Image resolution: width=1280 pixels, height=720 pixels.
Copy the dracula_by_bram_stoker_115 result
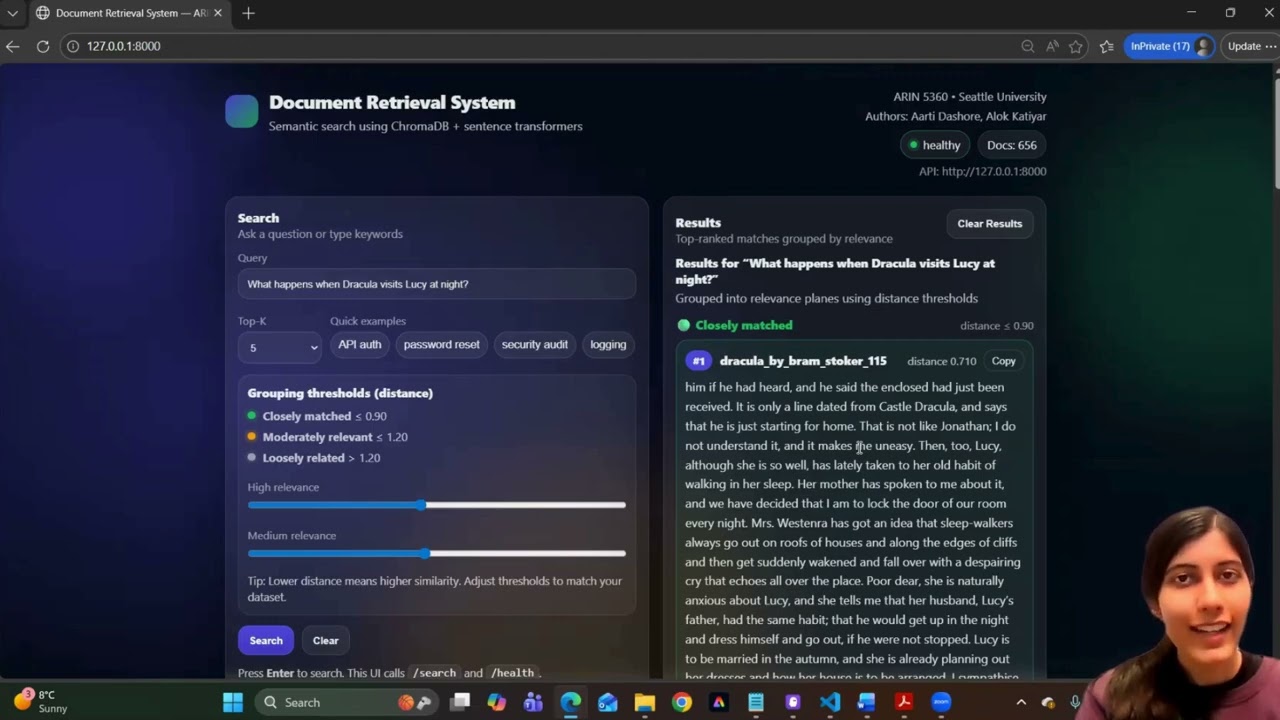click(1003, 361)
